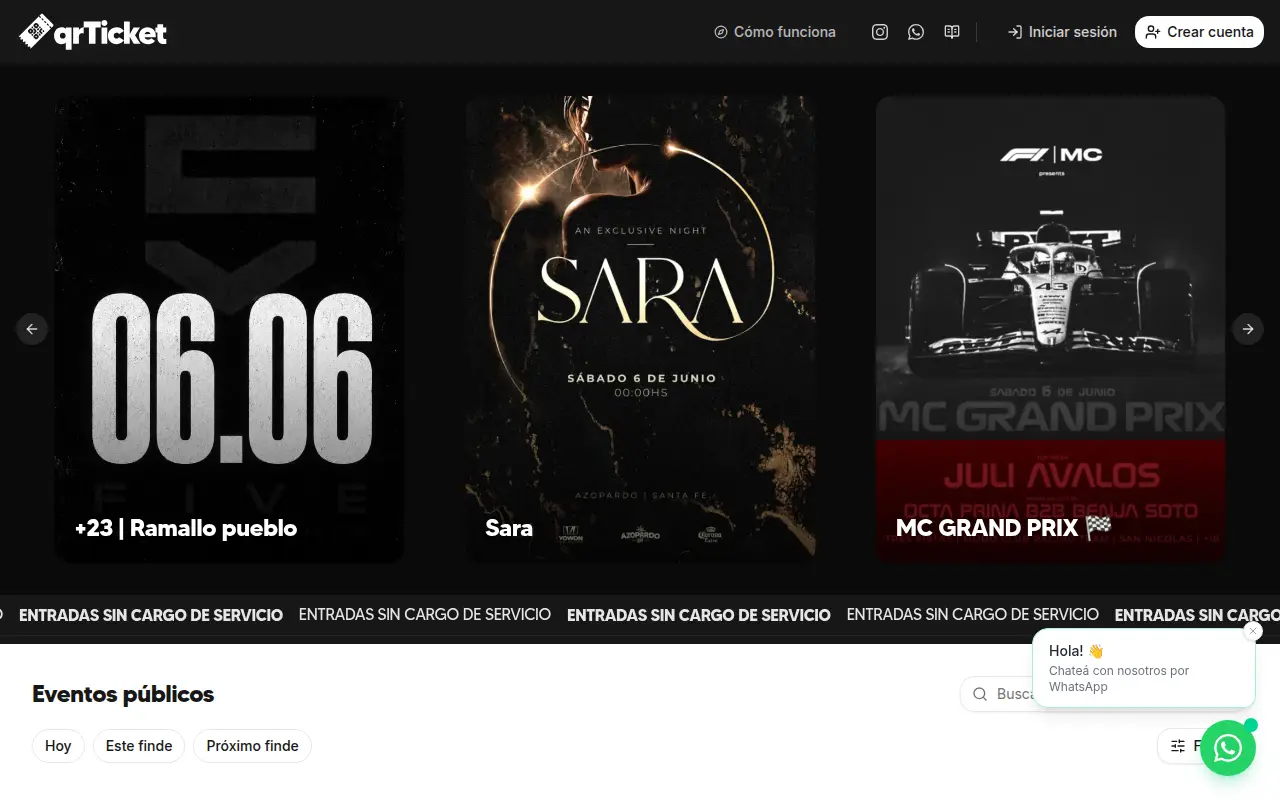Open the MC GRAND PRIX event card

pos(1050,329)
